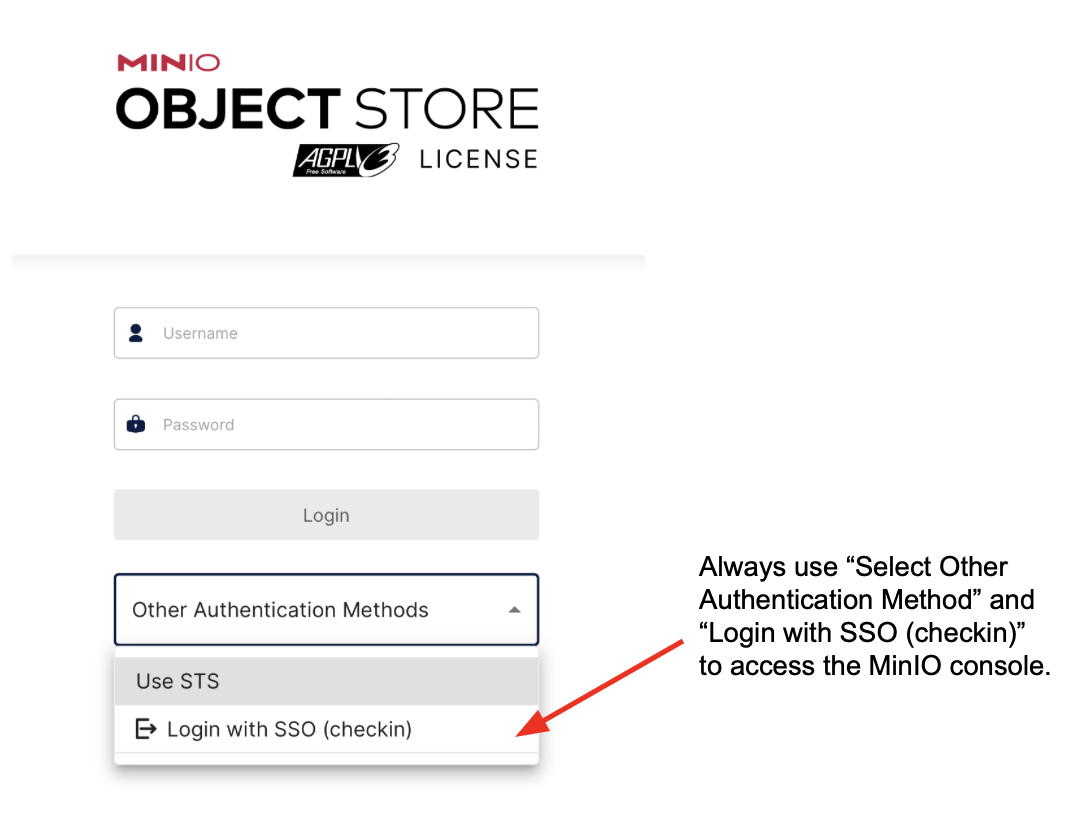The height and width of the screenshot is (840, 1080).
Task: Click the Password placeholder text
Action: pos(198,424)
